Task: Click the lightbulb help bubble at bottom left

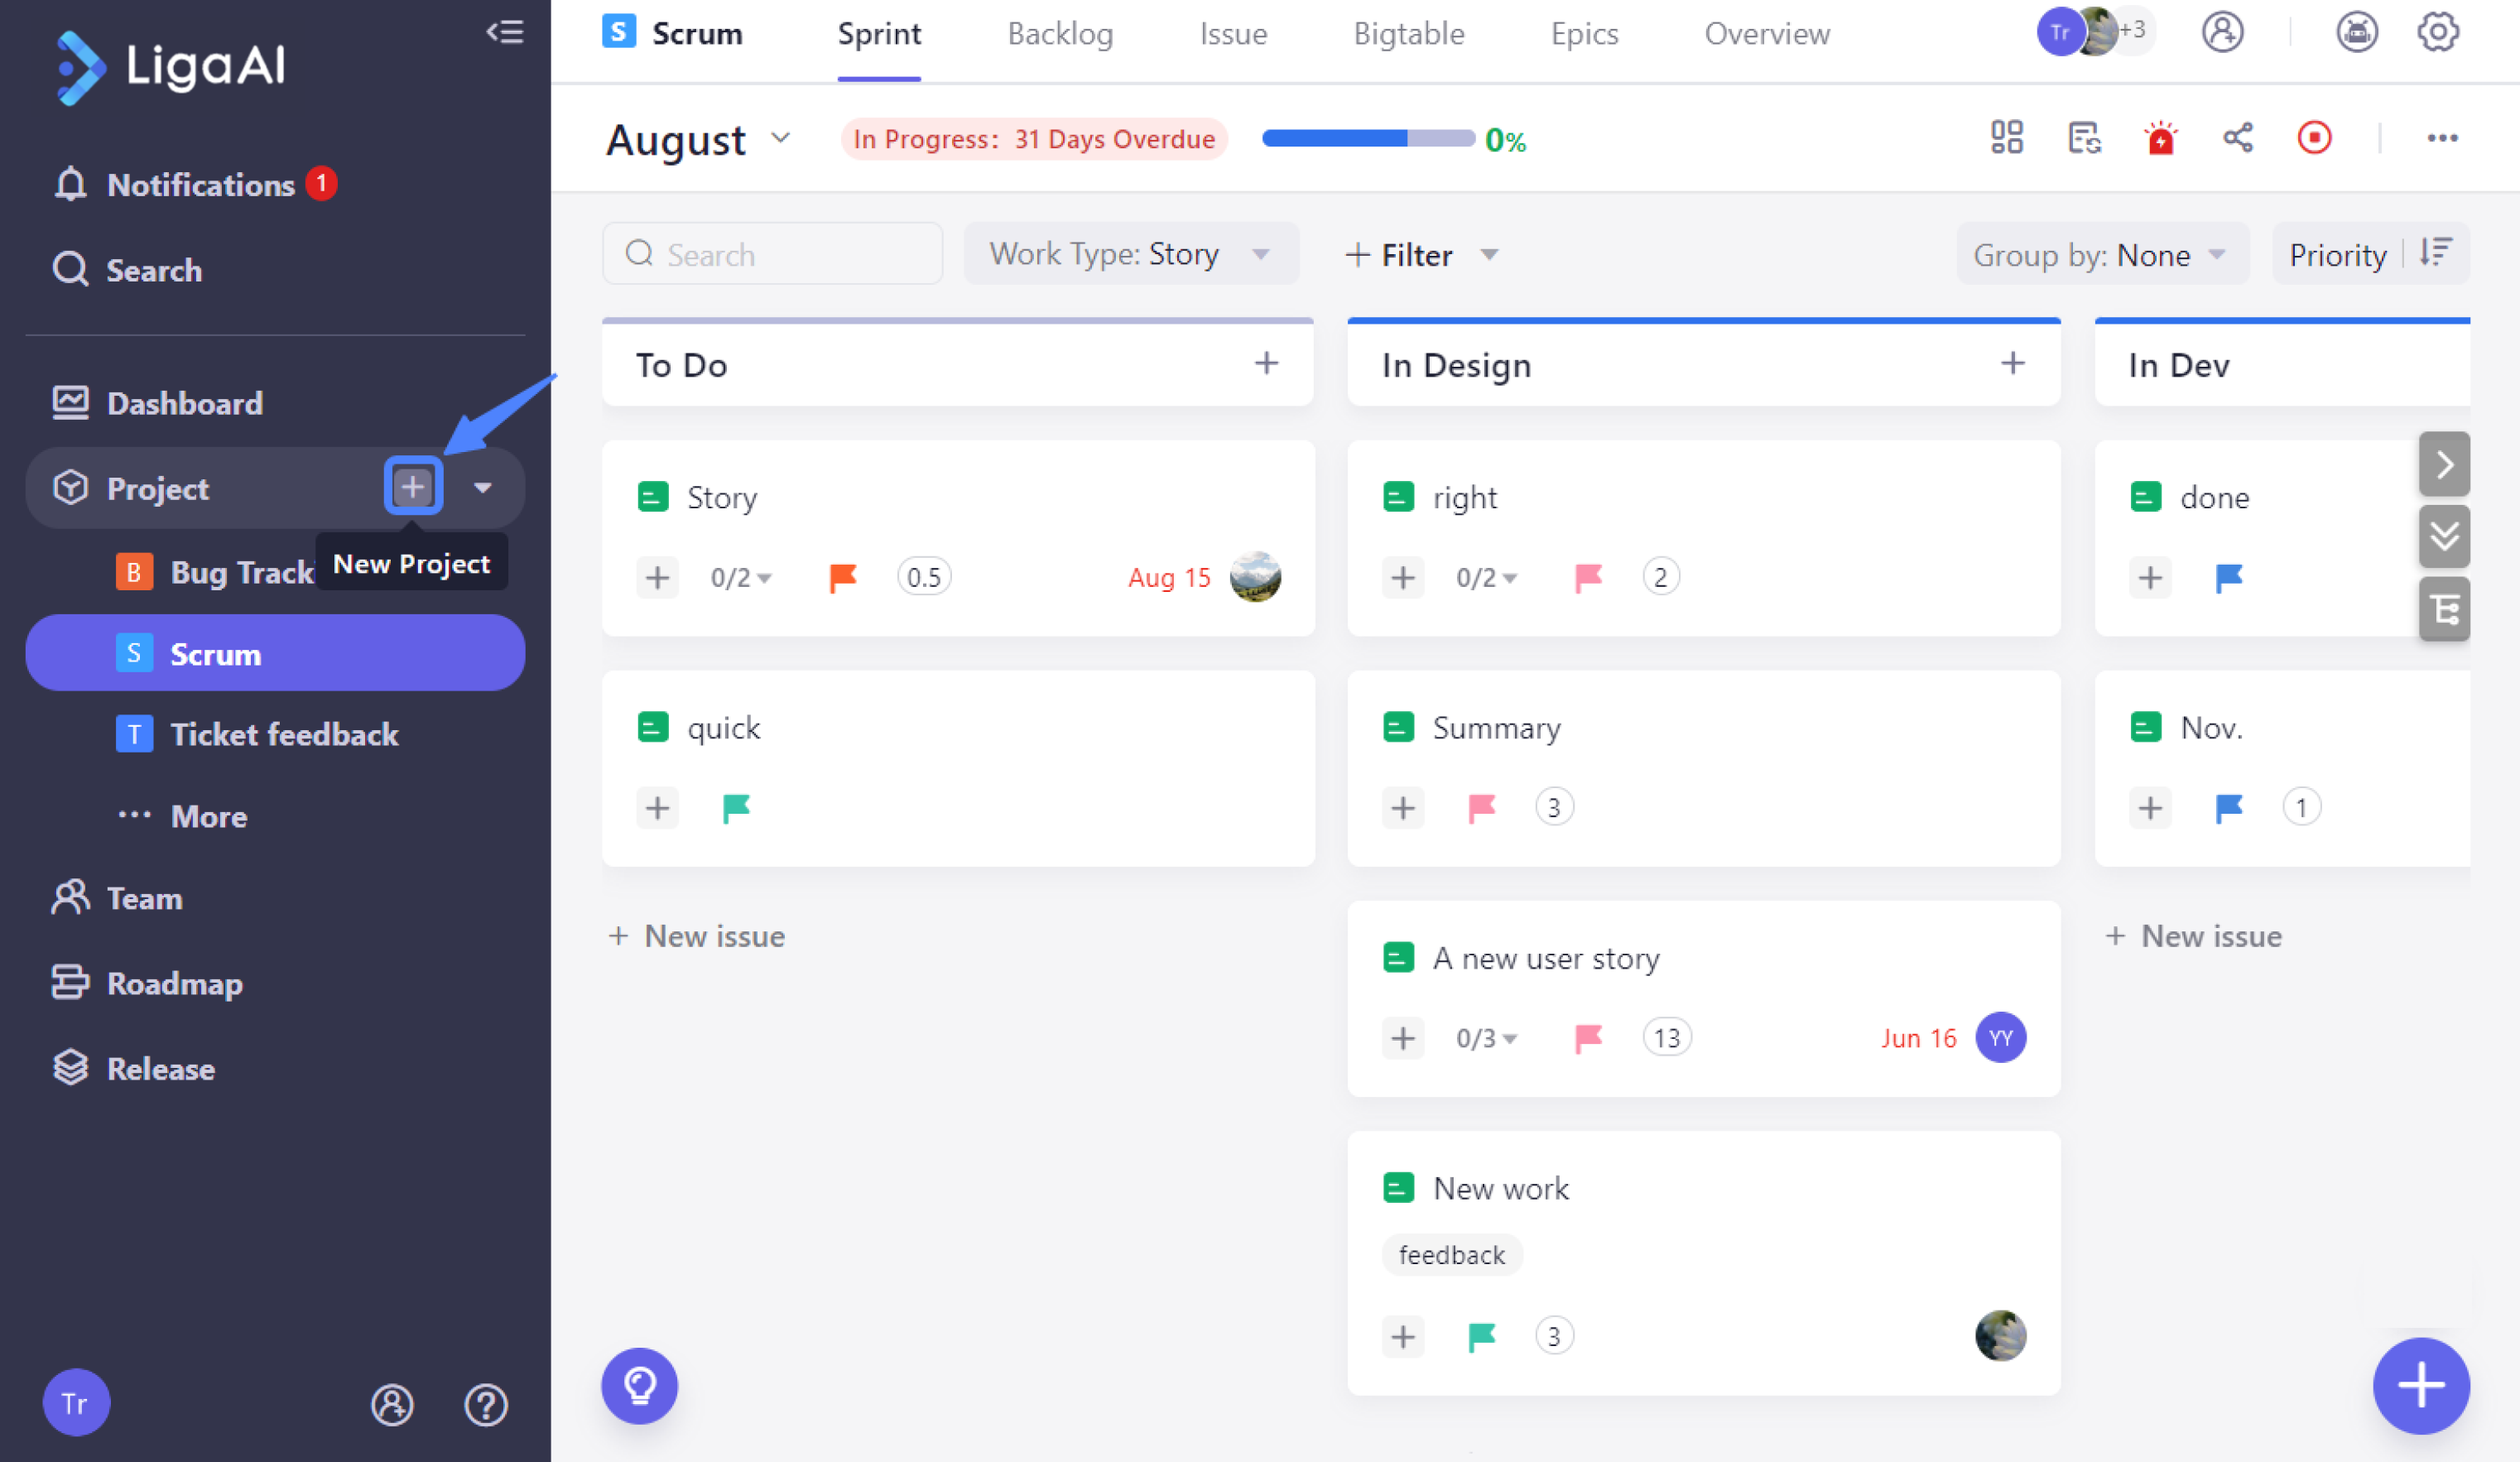Action: [x=639, y=1386]
